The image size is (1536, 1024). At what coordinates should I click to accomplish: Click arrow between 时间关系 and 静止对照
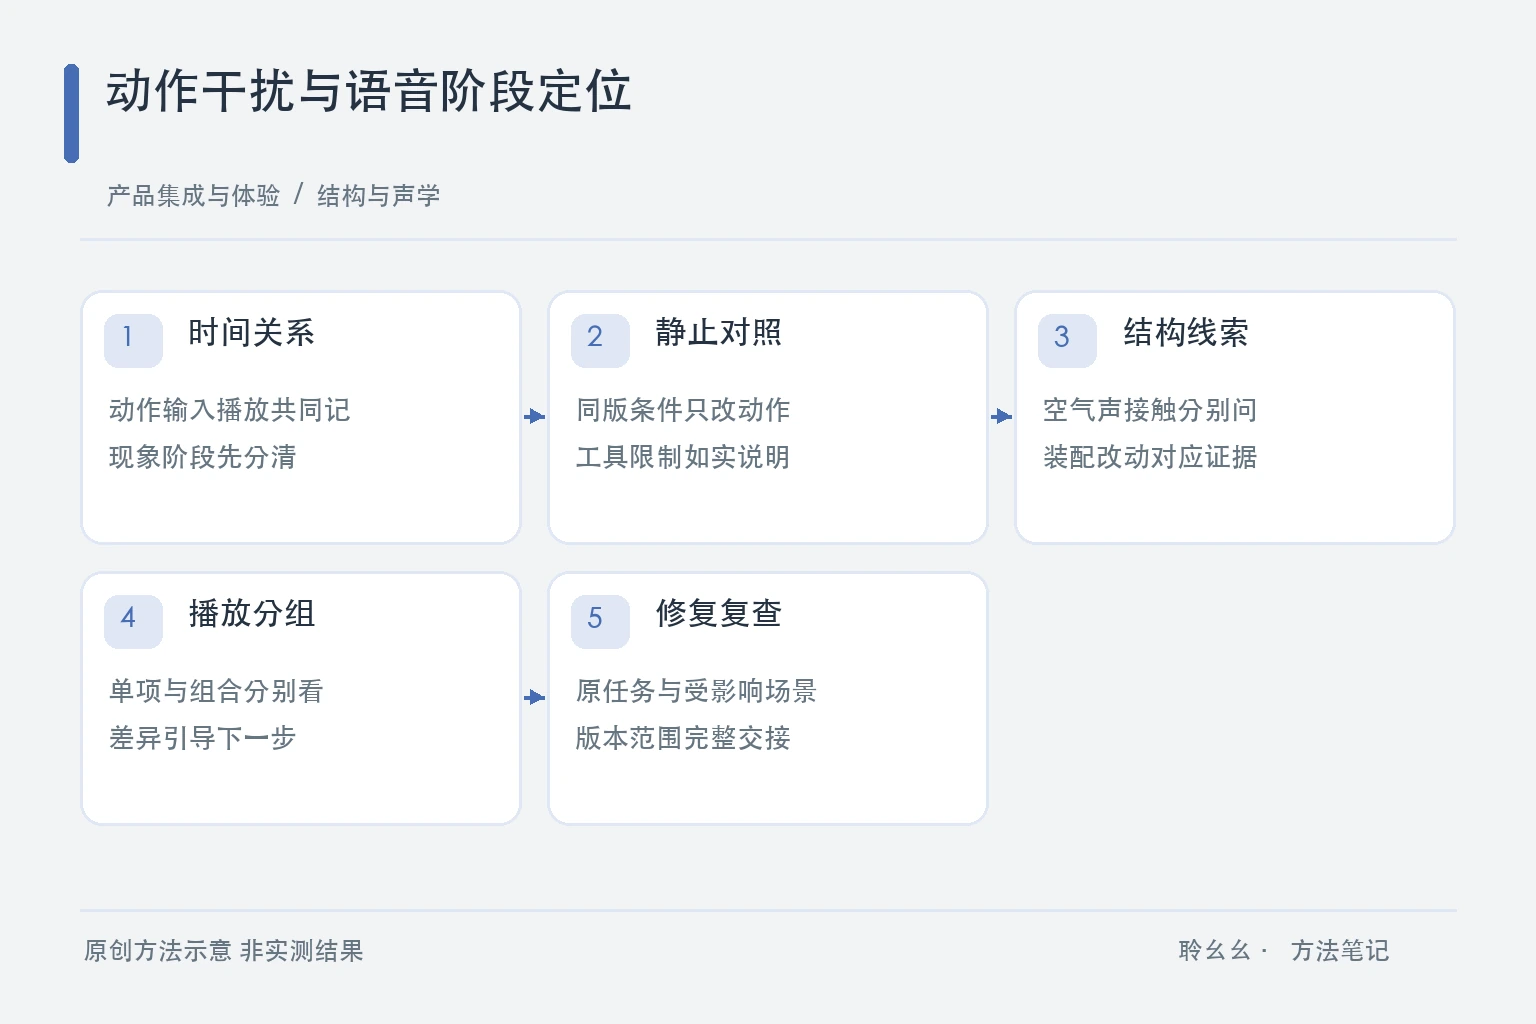(535, 416)
